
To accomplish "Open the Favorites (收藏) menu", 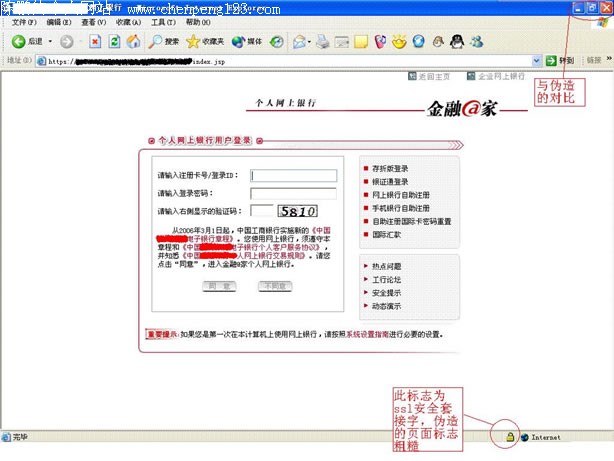I will pos(126,21).
